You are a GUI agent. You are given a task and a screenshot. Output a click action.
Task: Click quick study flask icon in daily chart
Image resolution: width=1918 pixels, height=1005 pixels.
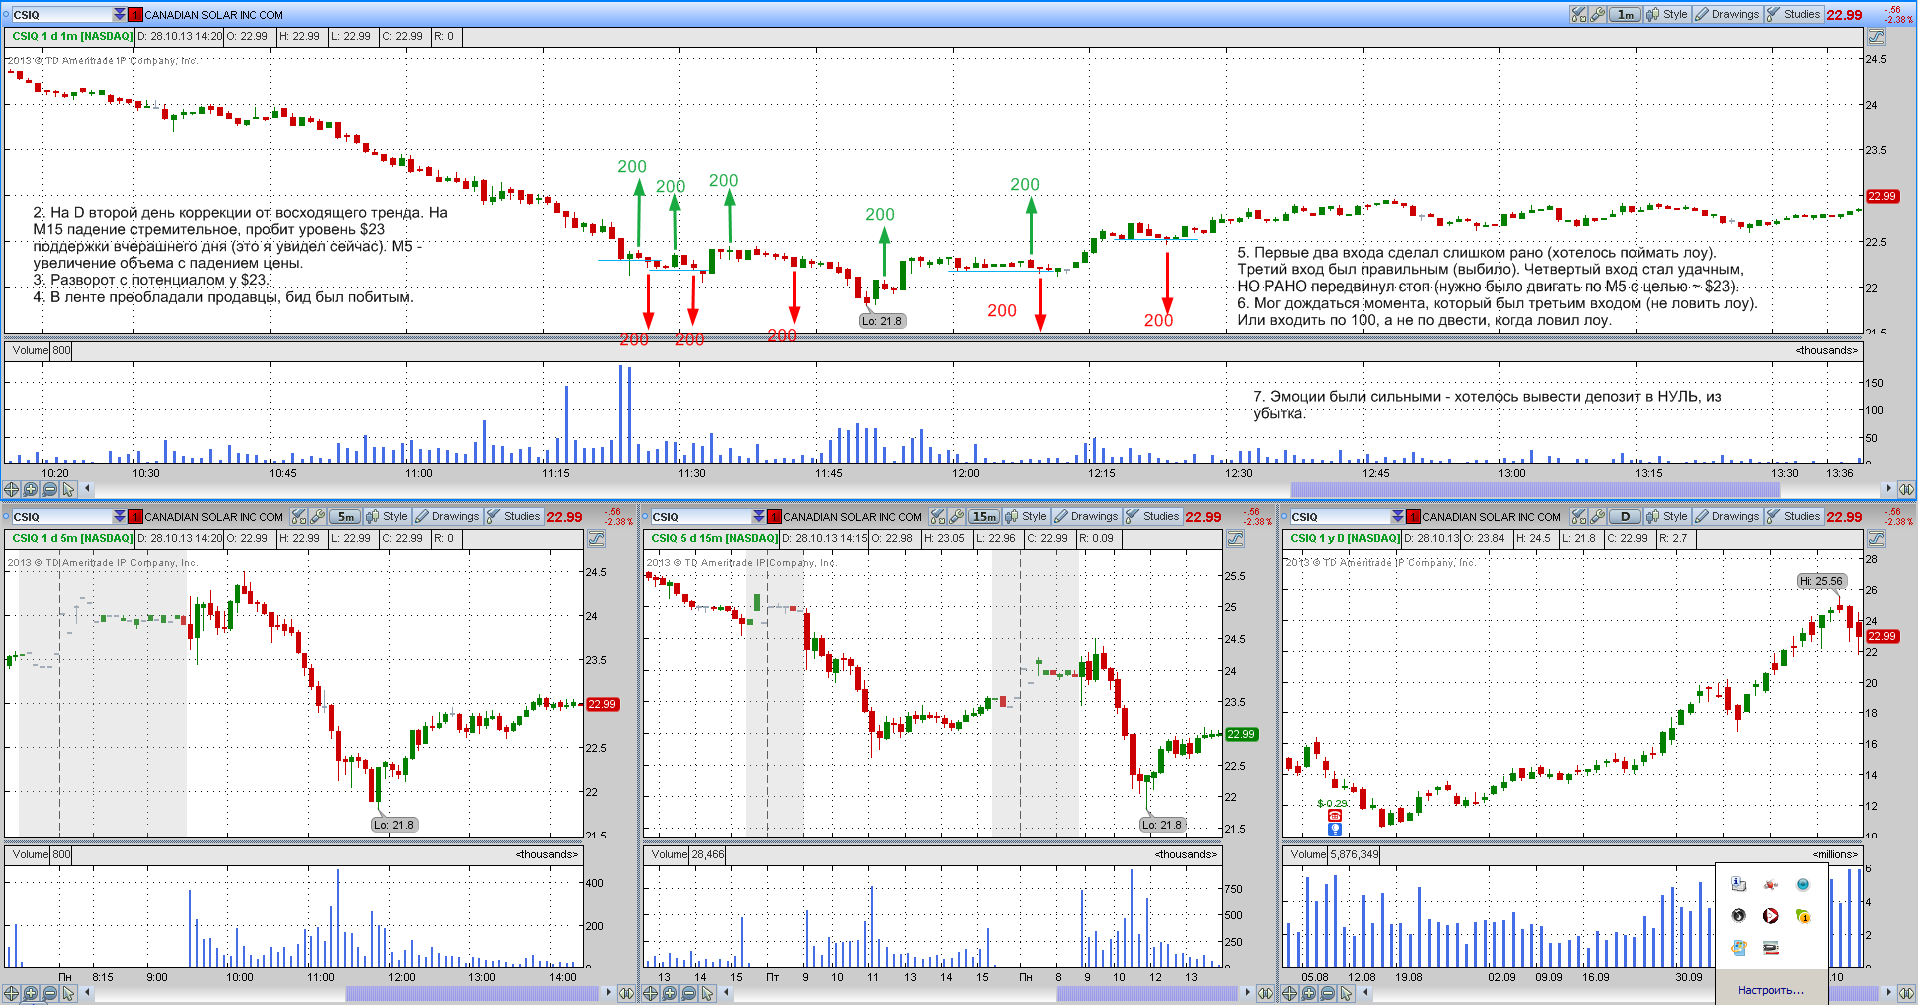(x=1578, y=516)
